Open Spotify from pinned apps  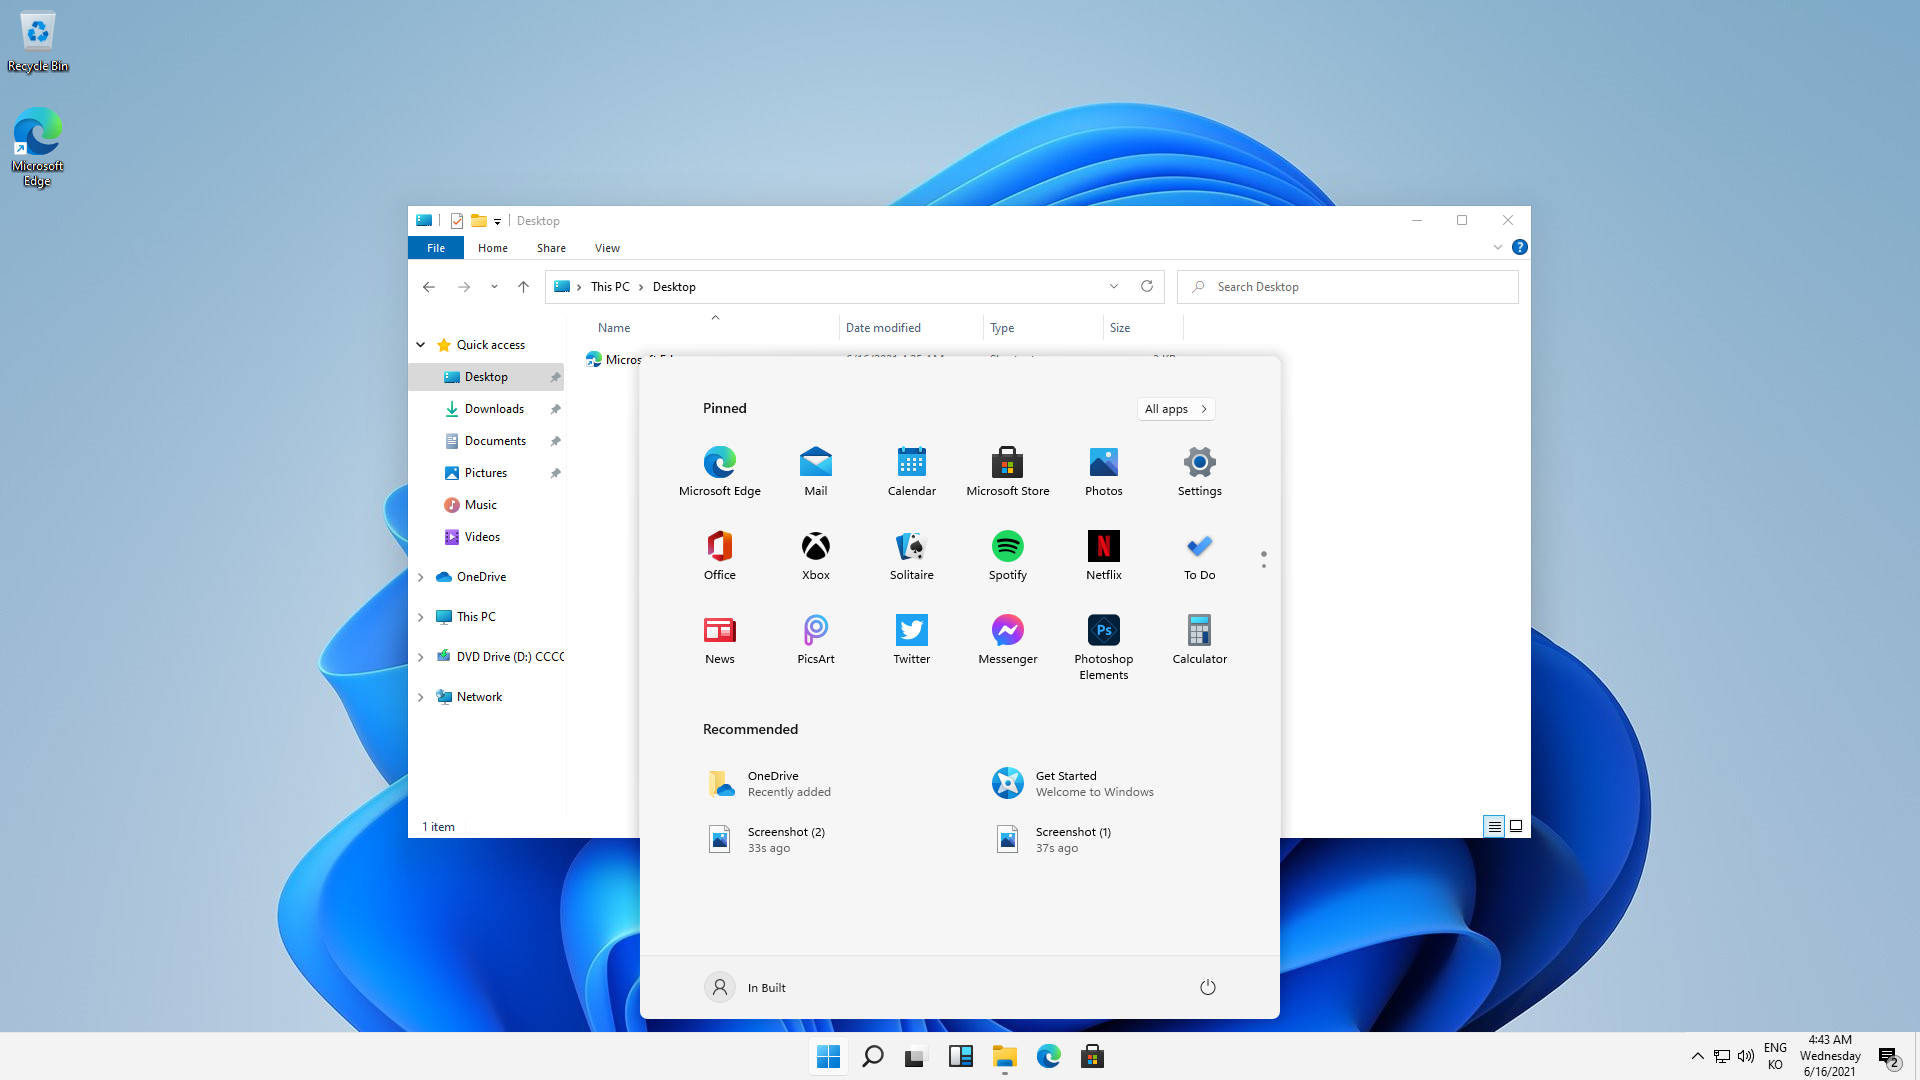pos(1007,554)
